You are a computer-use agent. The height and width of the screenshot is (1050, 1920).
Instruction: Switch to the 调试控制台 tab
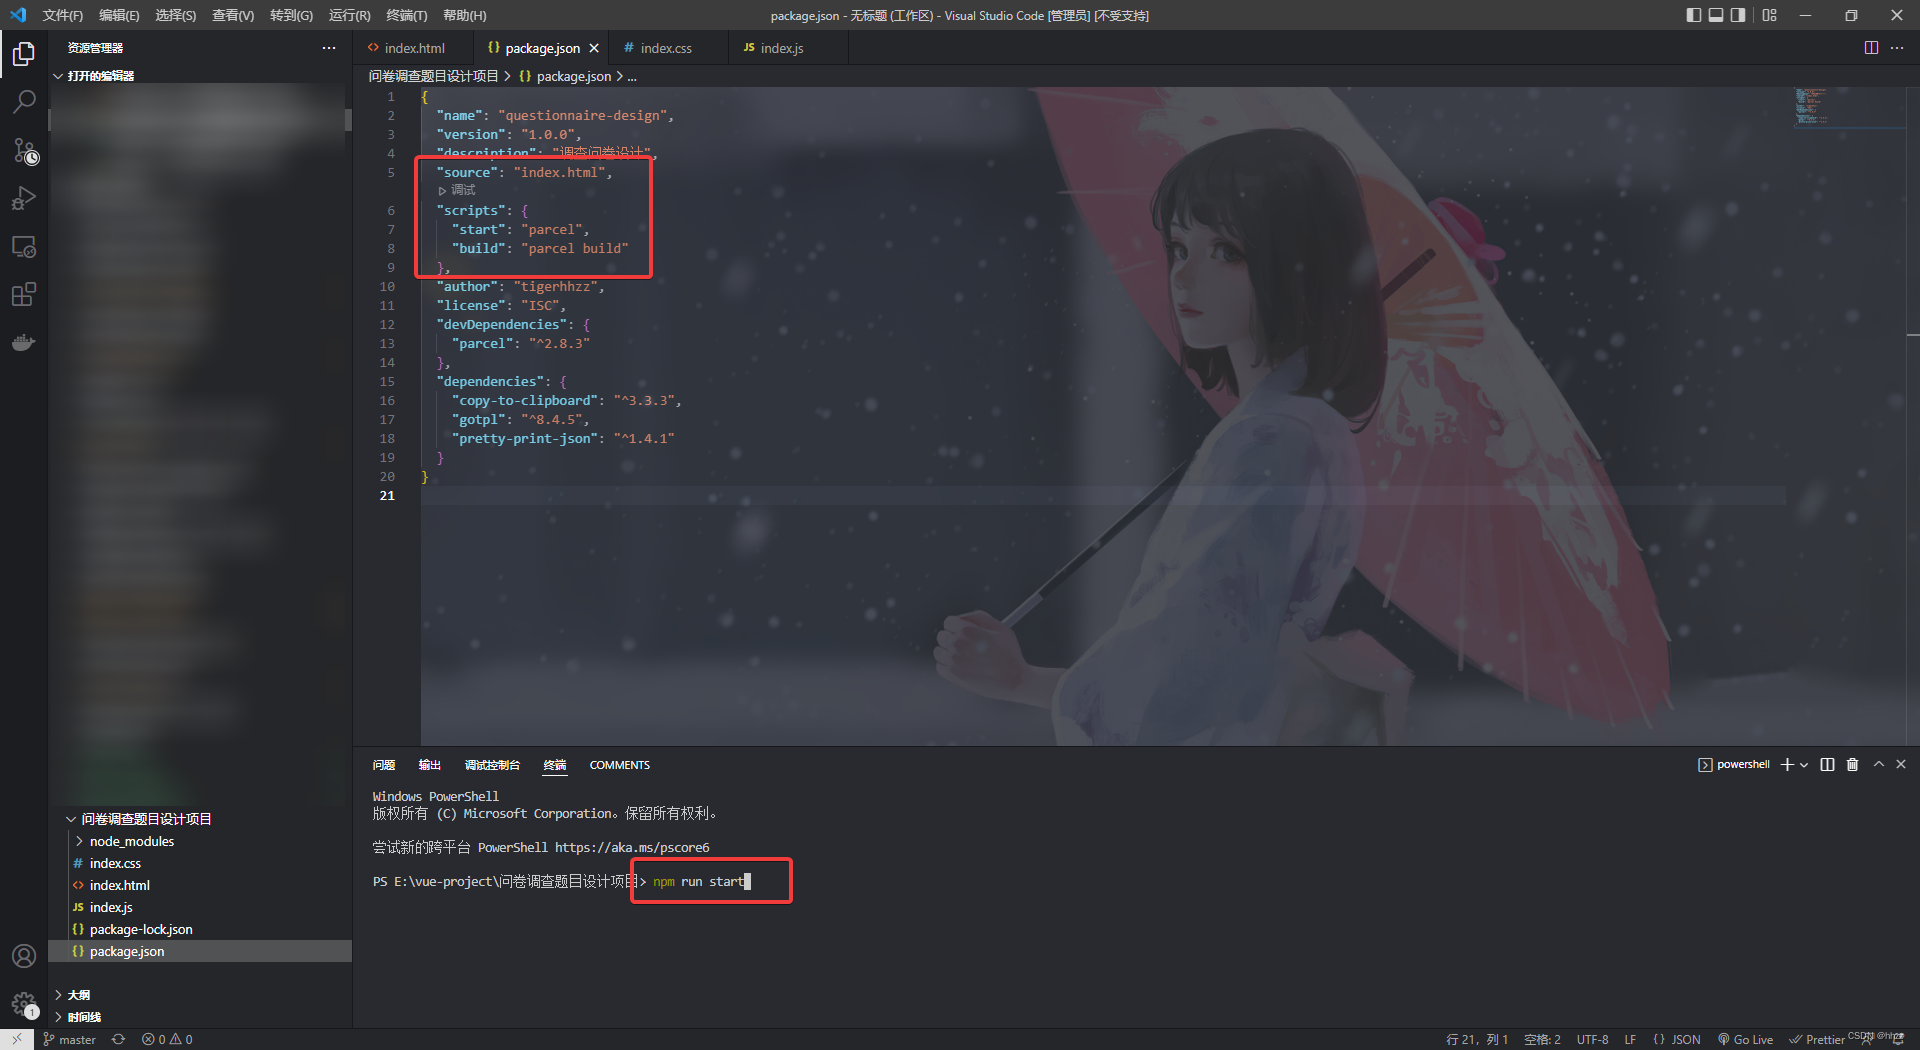(x=492, y=765)
